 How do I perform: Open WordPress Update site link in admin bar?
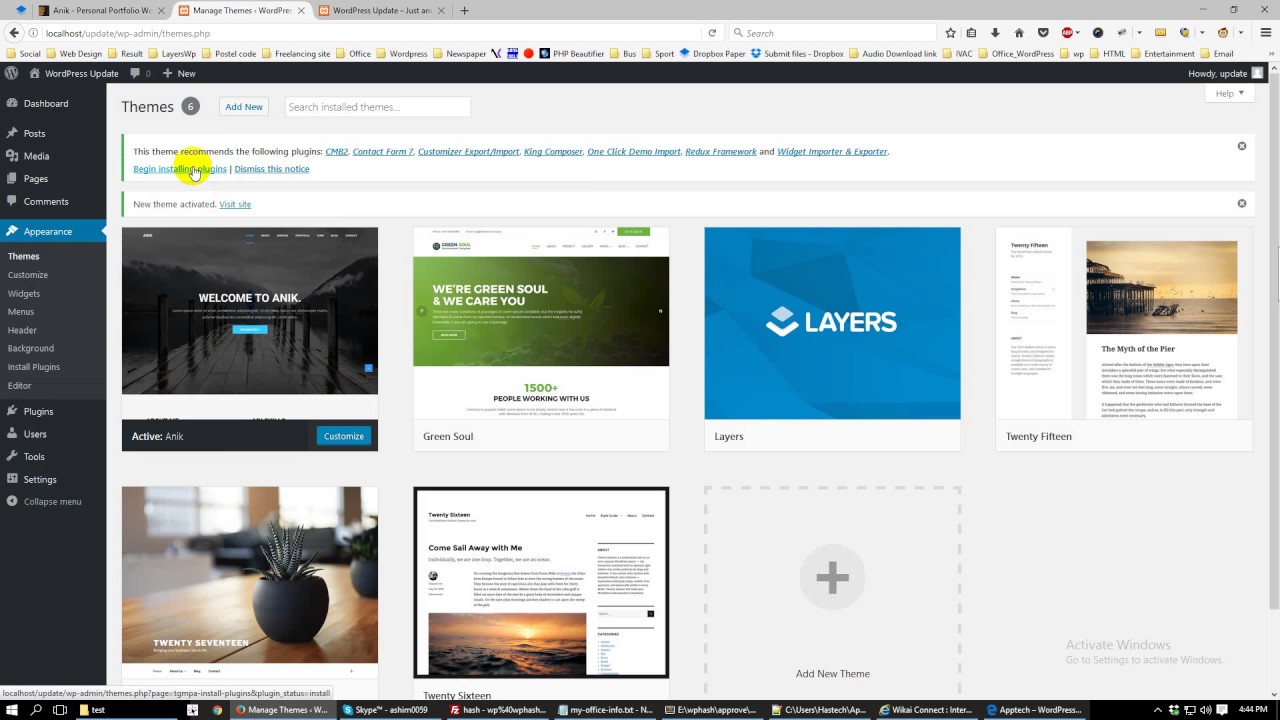pos(74,73)
